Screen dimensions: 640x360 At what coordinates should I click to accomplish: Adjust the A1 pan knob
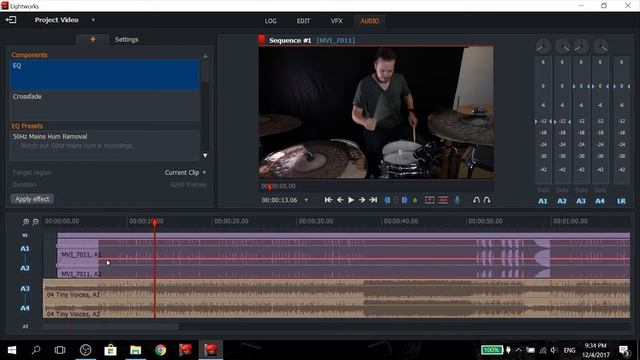pos(543,47)
